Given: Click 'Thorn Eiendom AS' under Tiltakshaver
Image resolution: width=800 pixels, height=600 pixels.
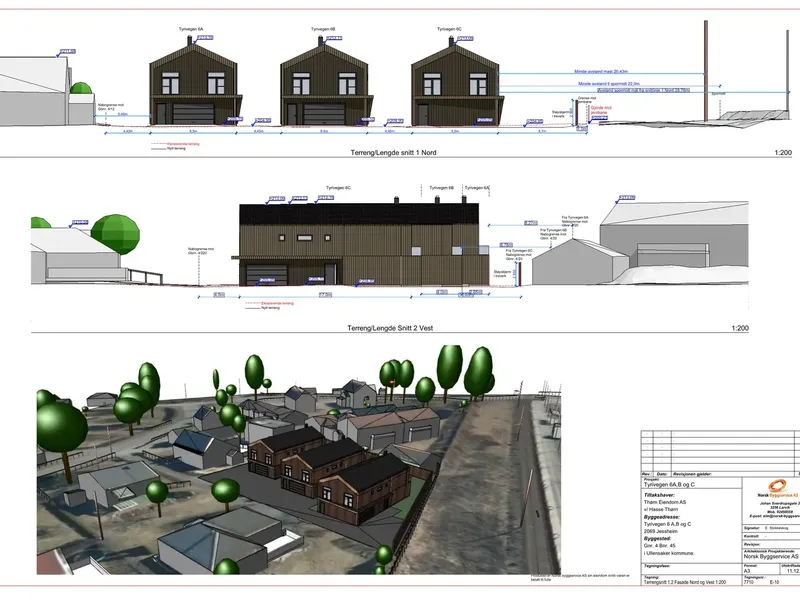Looking at the screenshot, I should click(665, 502).
